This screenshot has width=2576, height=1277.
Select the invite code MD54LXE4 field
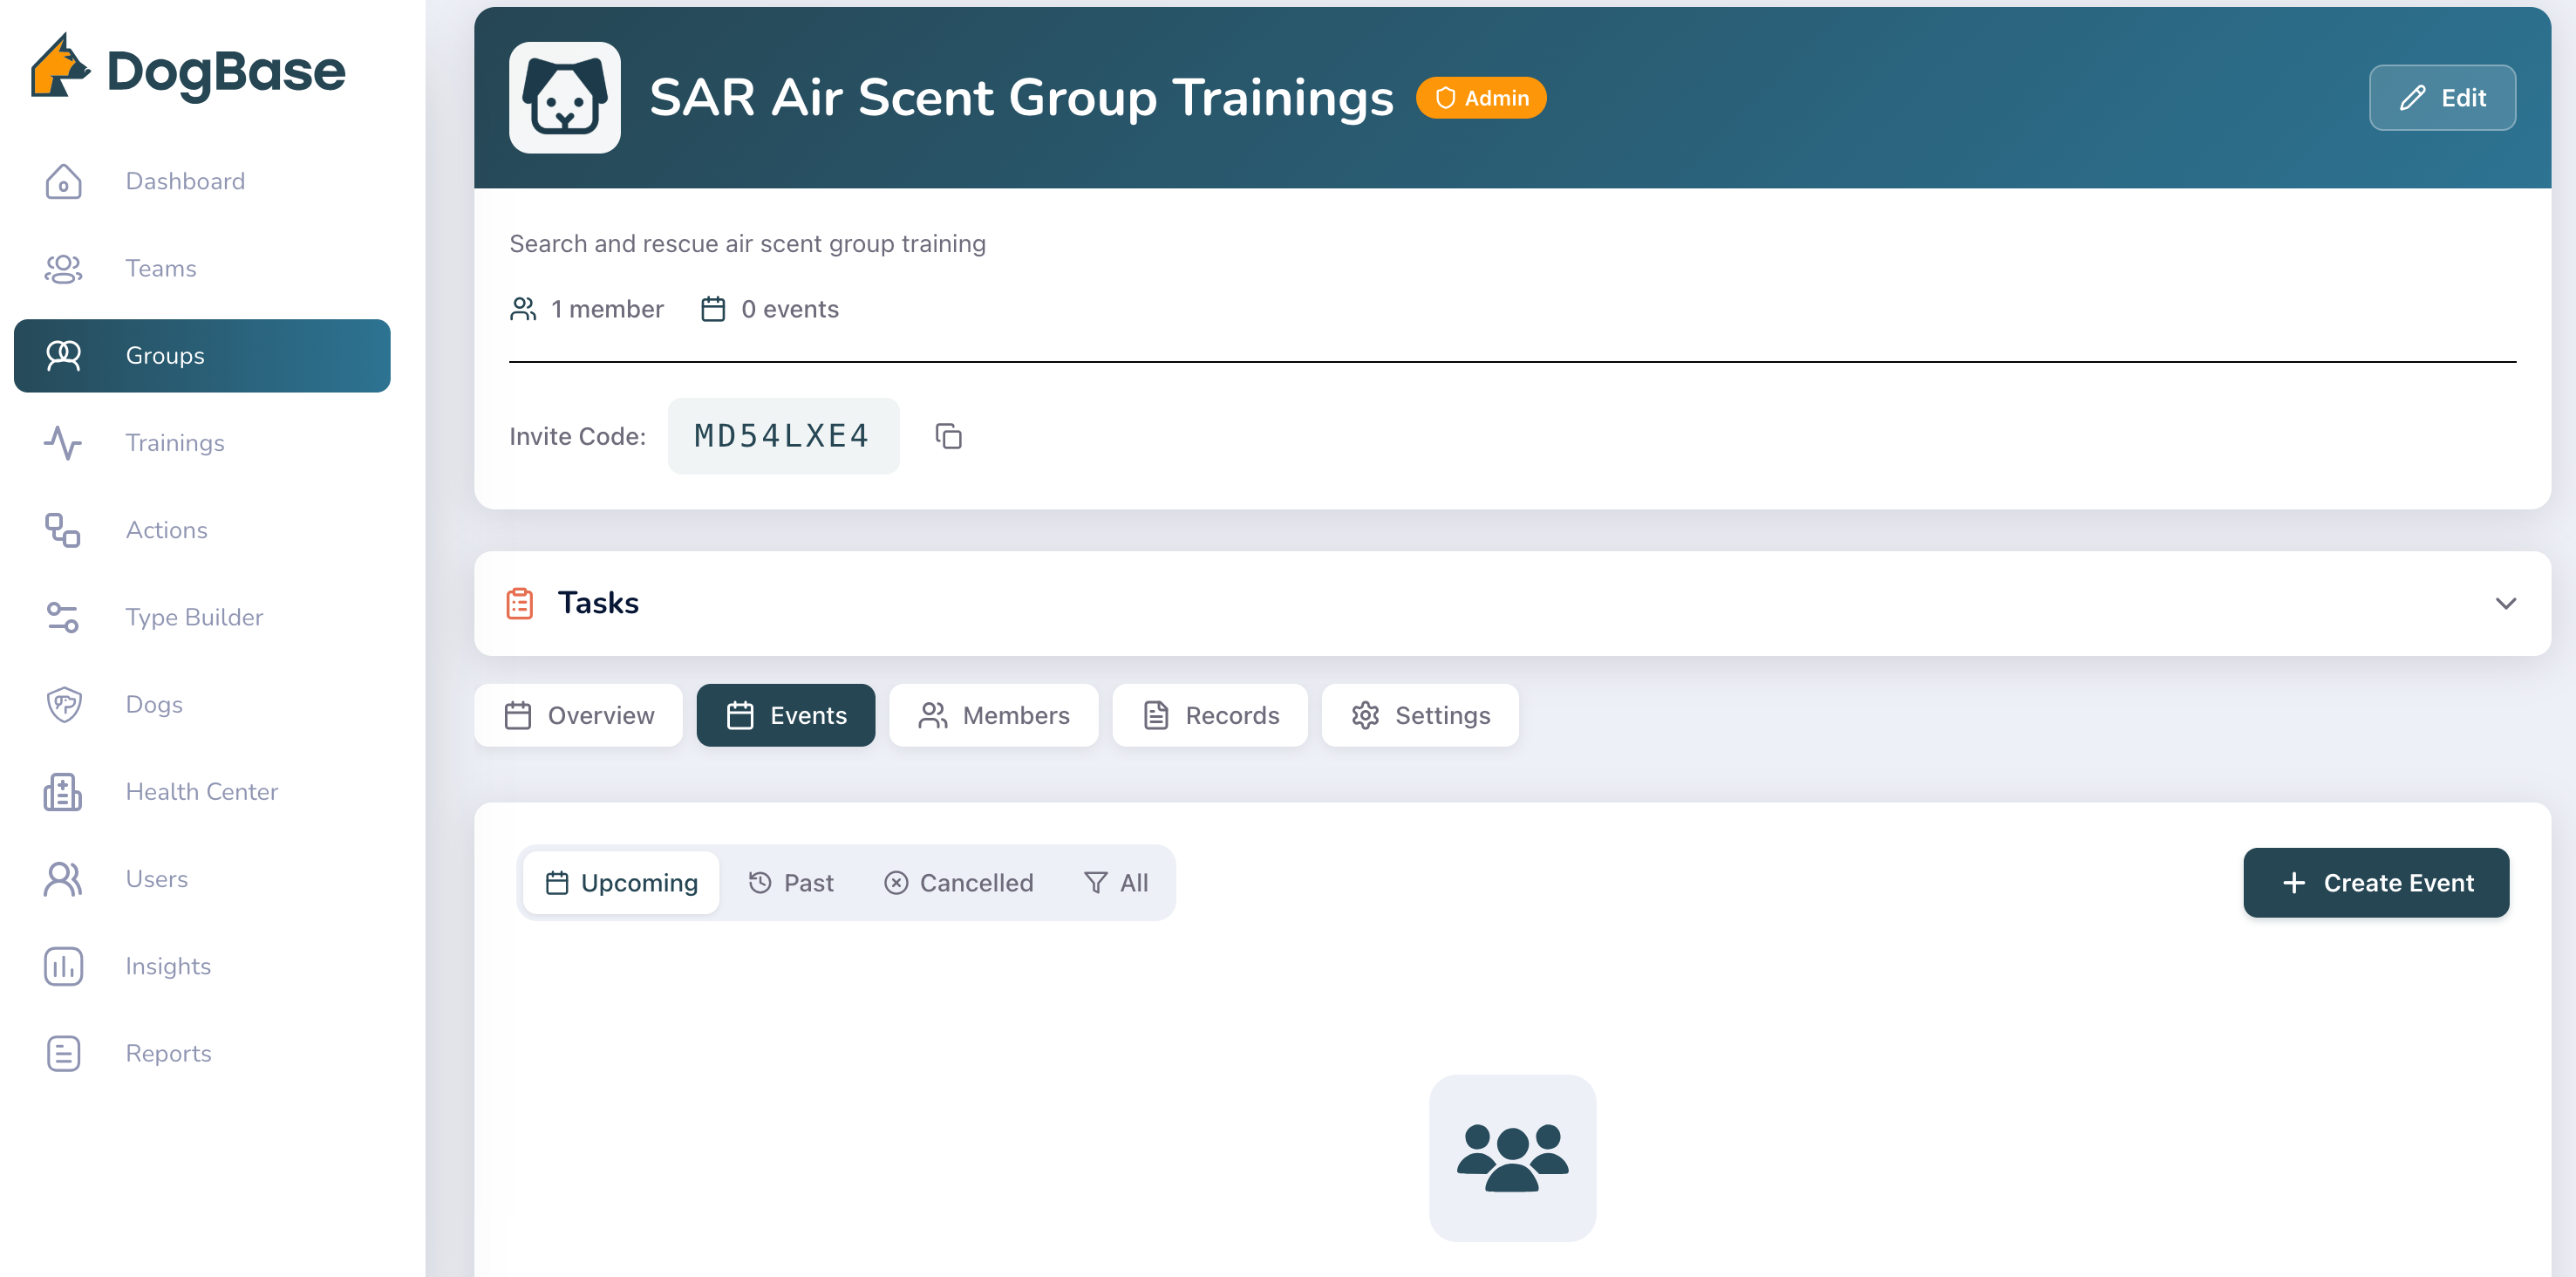[782, 436]
